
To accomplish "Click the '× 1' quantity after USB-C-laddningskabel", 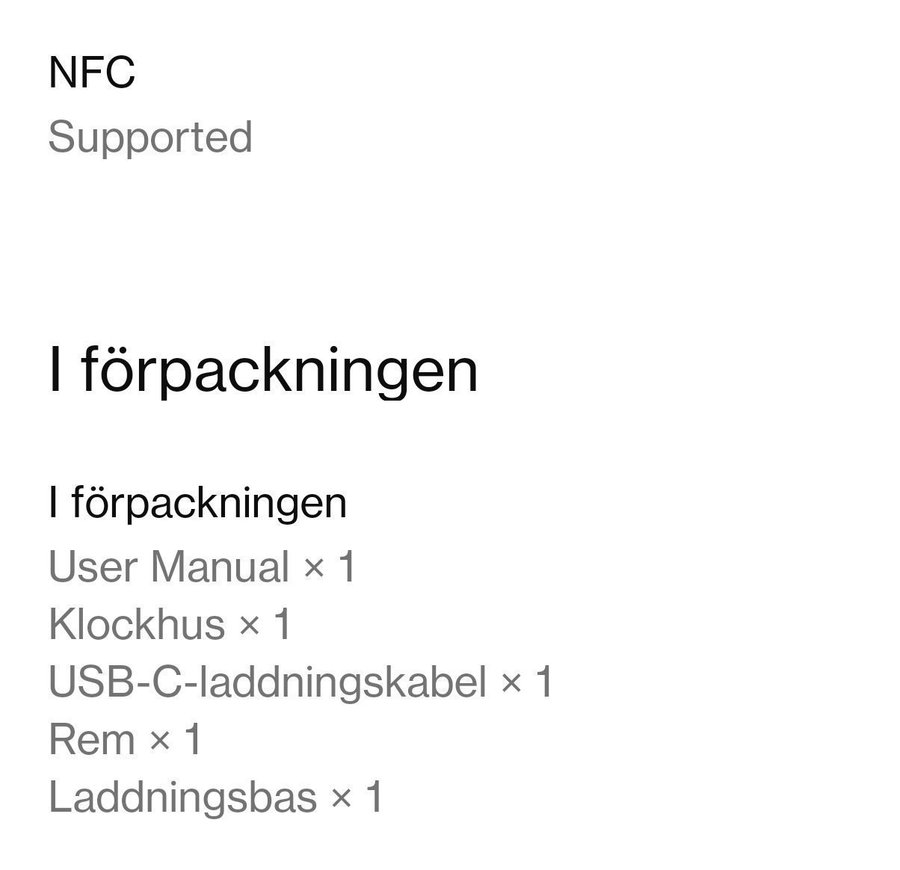I will click(x=526, y=683).
